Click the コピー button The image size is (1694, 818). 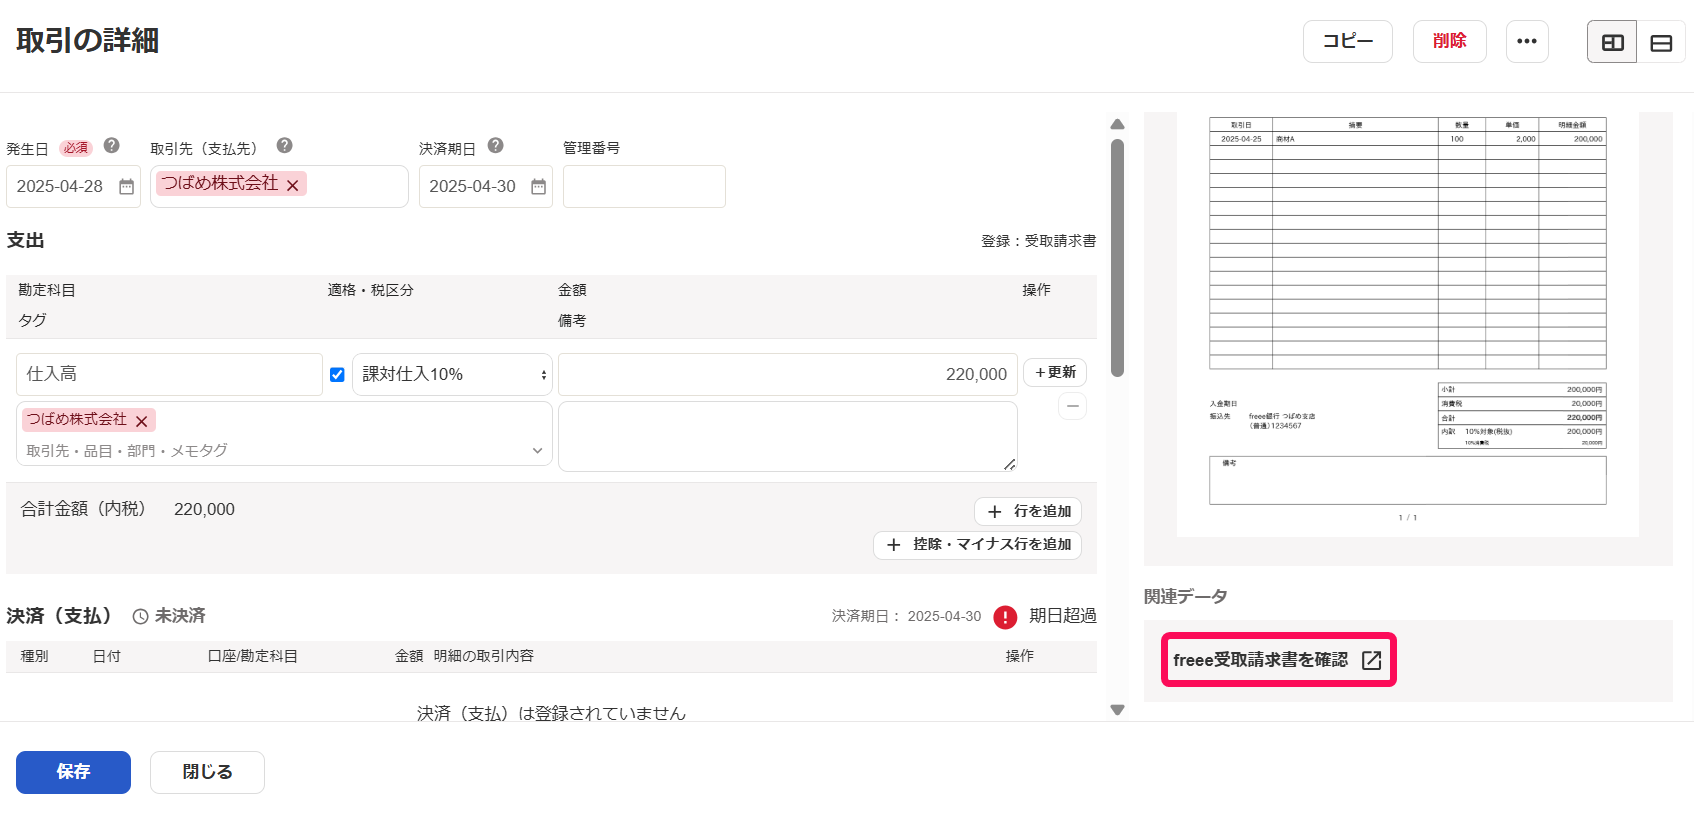pos(1348,41)
